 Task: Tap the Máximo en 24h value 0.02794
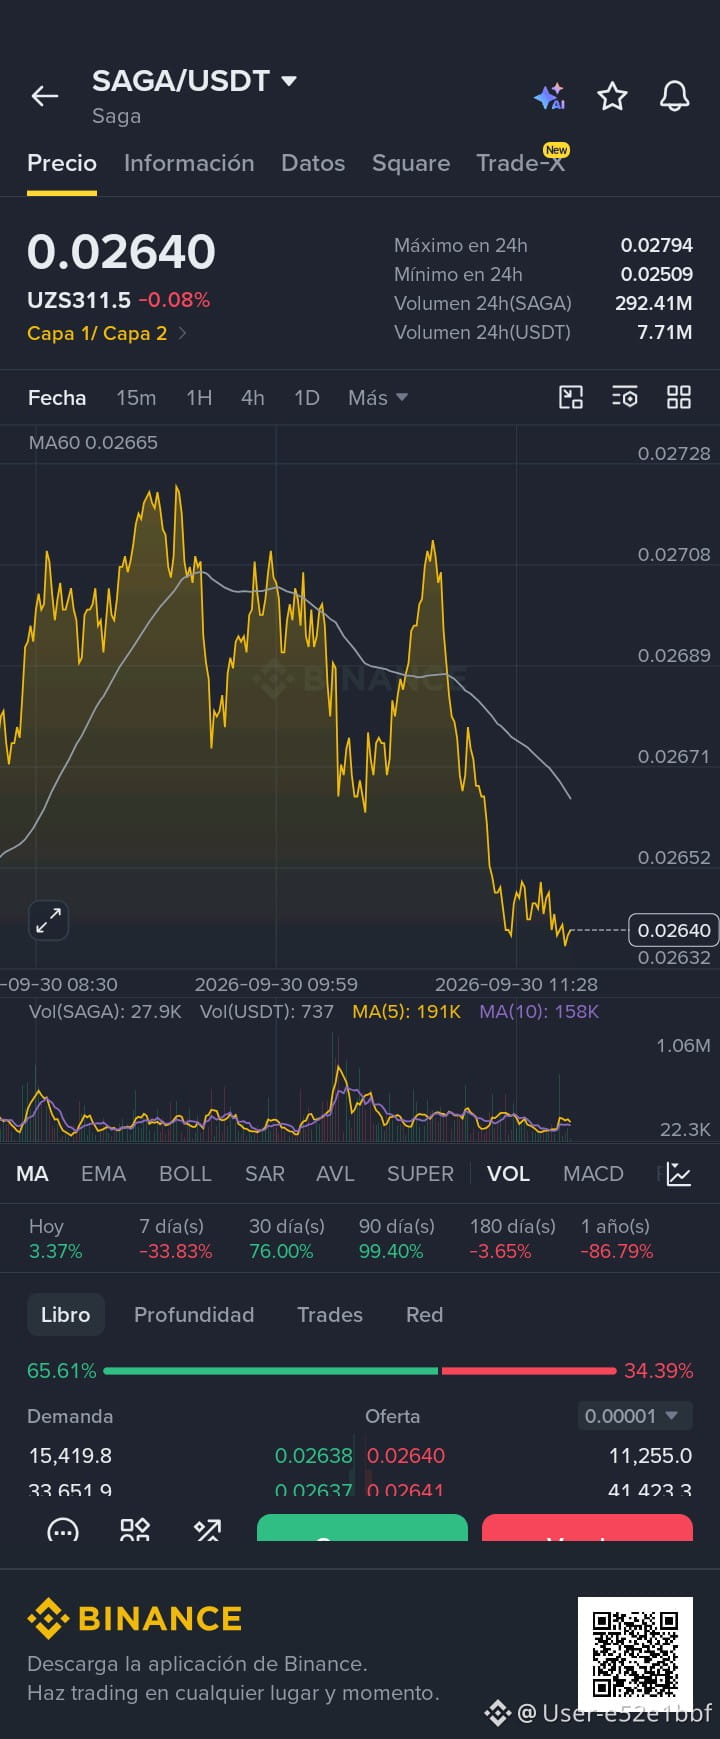(x=656, y=245)
